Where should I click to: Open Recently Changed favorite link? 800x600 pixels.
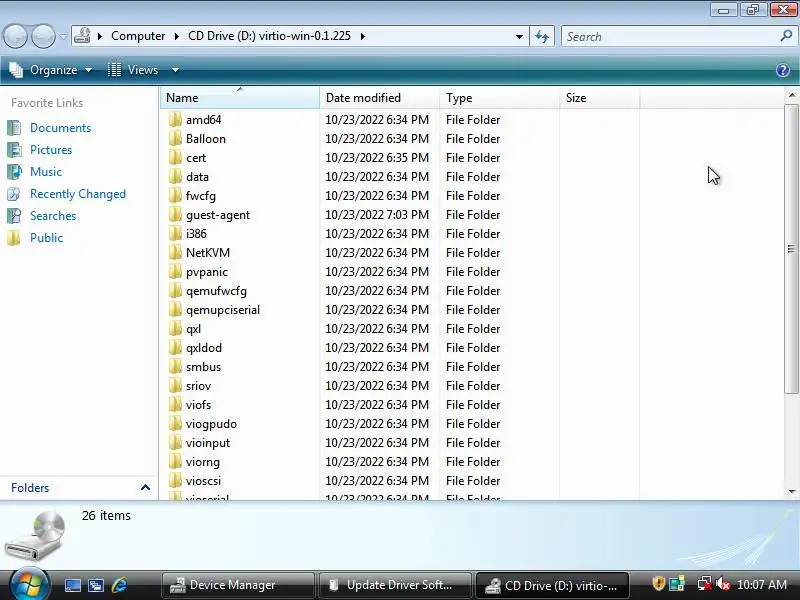click(x=78, y=194)
